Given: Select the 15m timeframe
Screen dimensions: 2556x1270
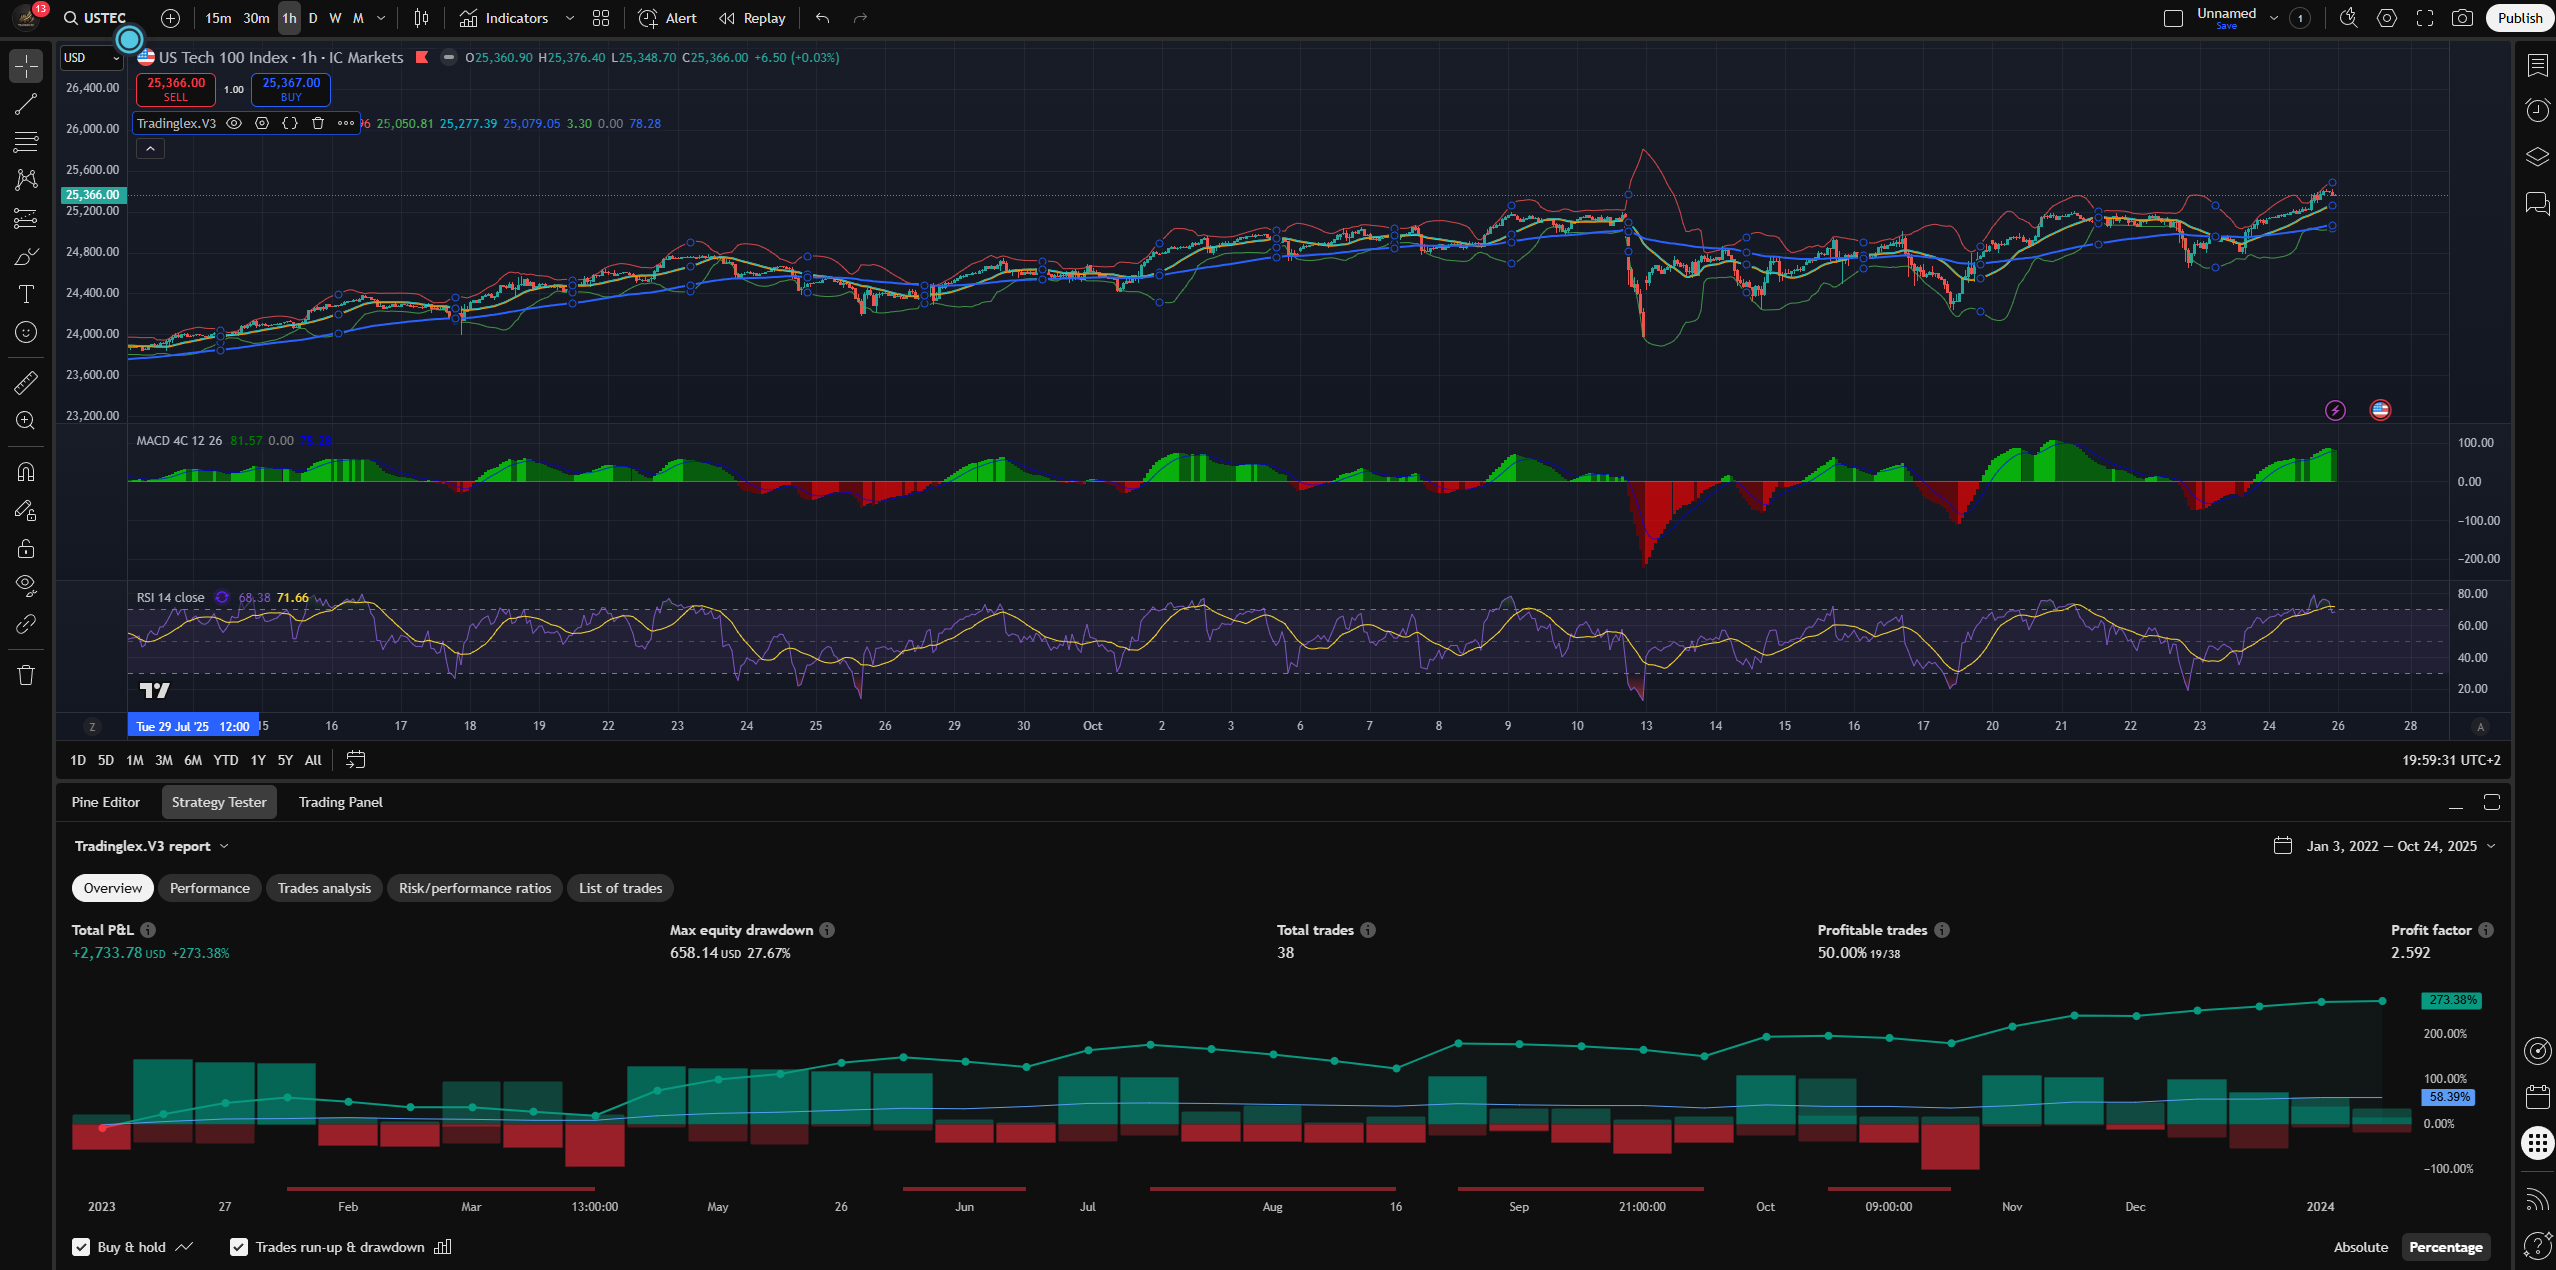Looking at the screenshot, I should coord(218,18).
